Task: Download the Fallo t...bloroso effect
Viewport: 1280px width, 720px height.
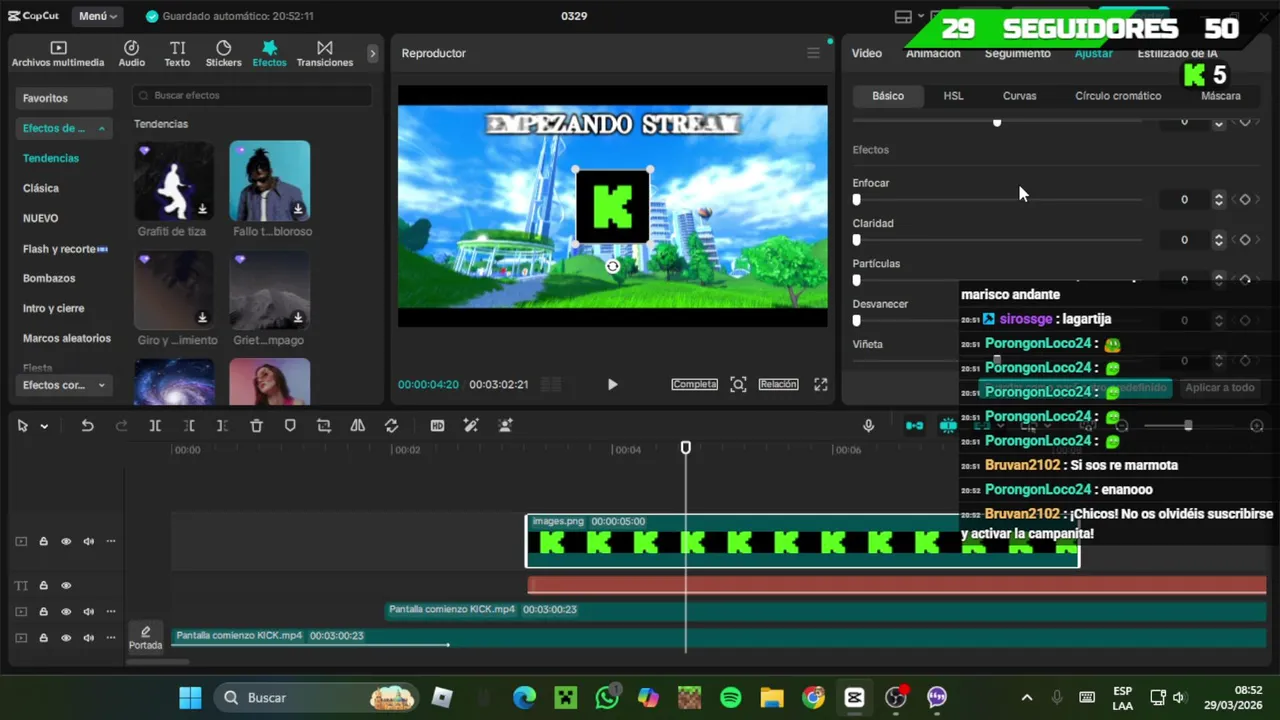Action: [298, 209]
